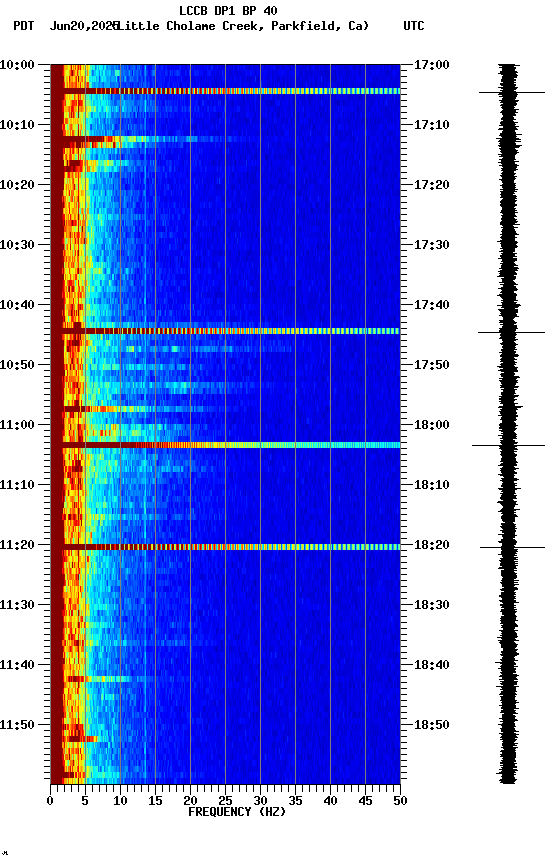Image resolution: width=552 pixels, height=864 pixels.
Task: Click the '30' frequency axis label
Action: [x=260, y=801]
